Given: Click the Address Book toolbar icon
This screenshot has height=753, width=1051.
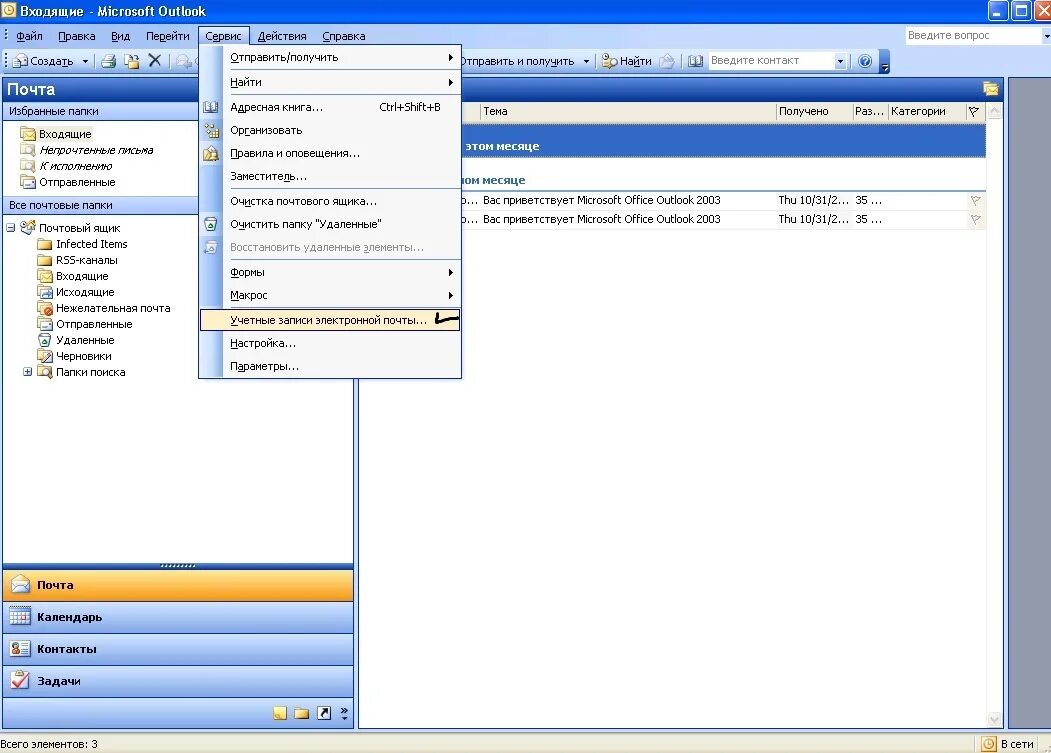Looking at the screenshot, I should point(696,61).
